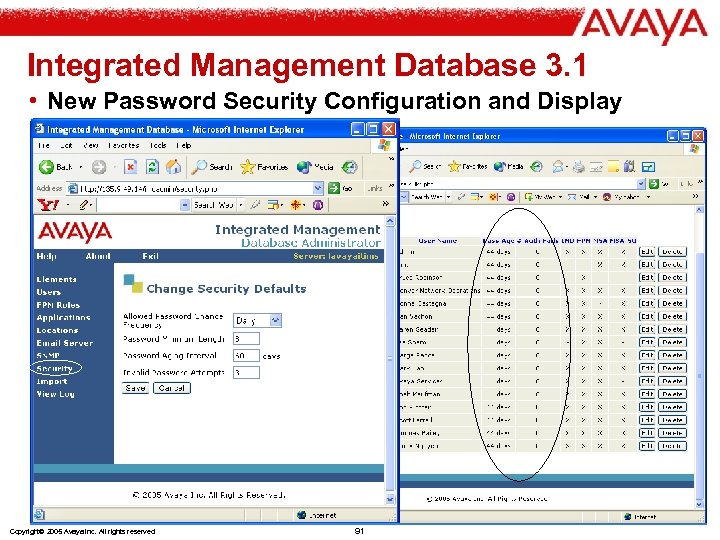Viewport: 720px width, 540px height.
Task: Click My Web icon in rear Yahoo toolbar
Action: coord(529,197)
